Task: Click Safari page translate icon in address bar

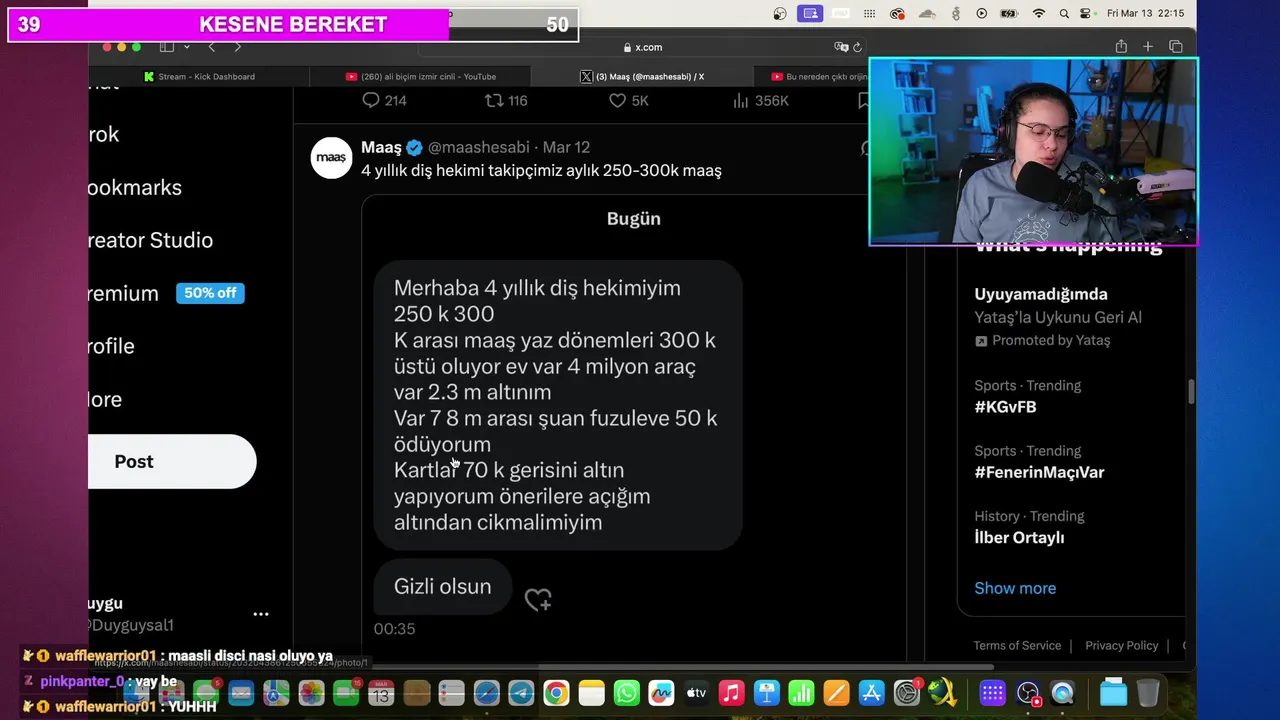Action: pyautogui.click(x=841, y=47)
